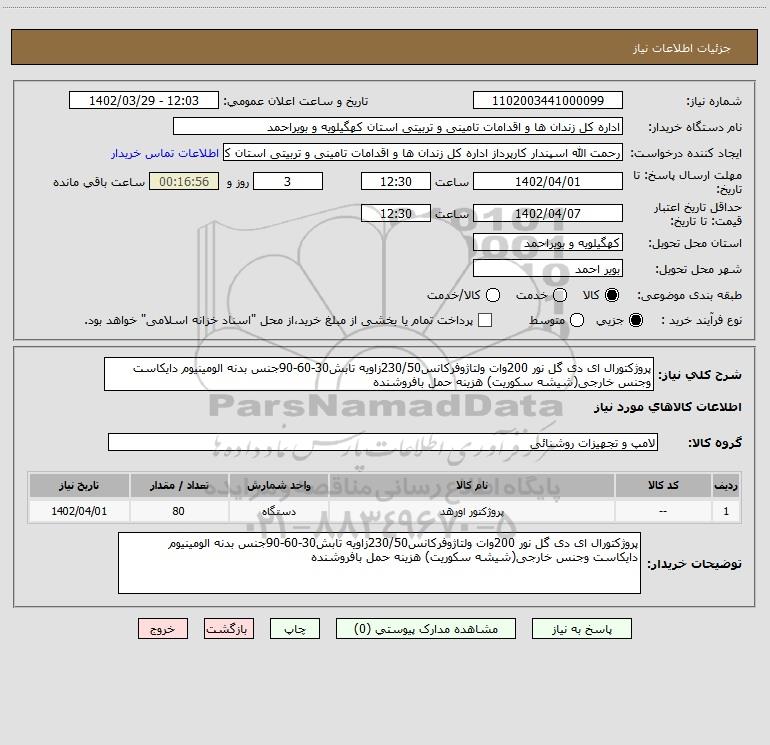The width and height of the screenshot is (770, 745).
Task: Click the general need description text box
Action: 379,375
